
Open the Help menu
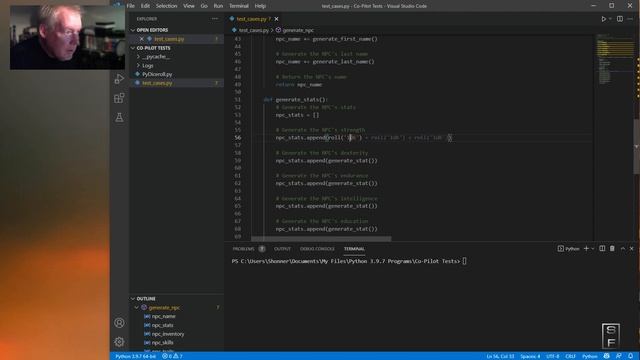(x=260, y=6)
